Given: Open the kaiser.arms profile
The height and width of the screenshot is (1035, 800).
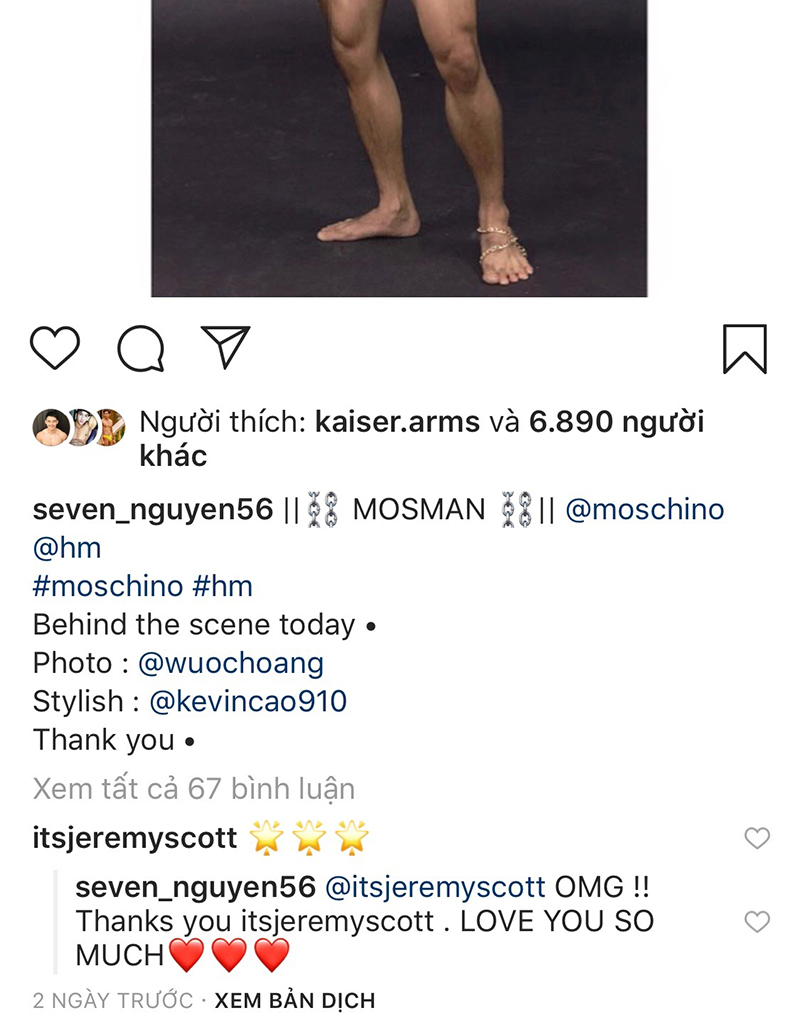Looking at the screenshot, I should pos(396,422).
